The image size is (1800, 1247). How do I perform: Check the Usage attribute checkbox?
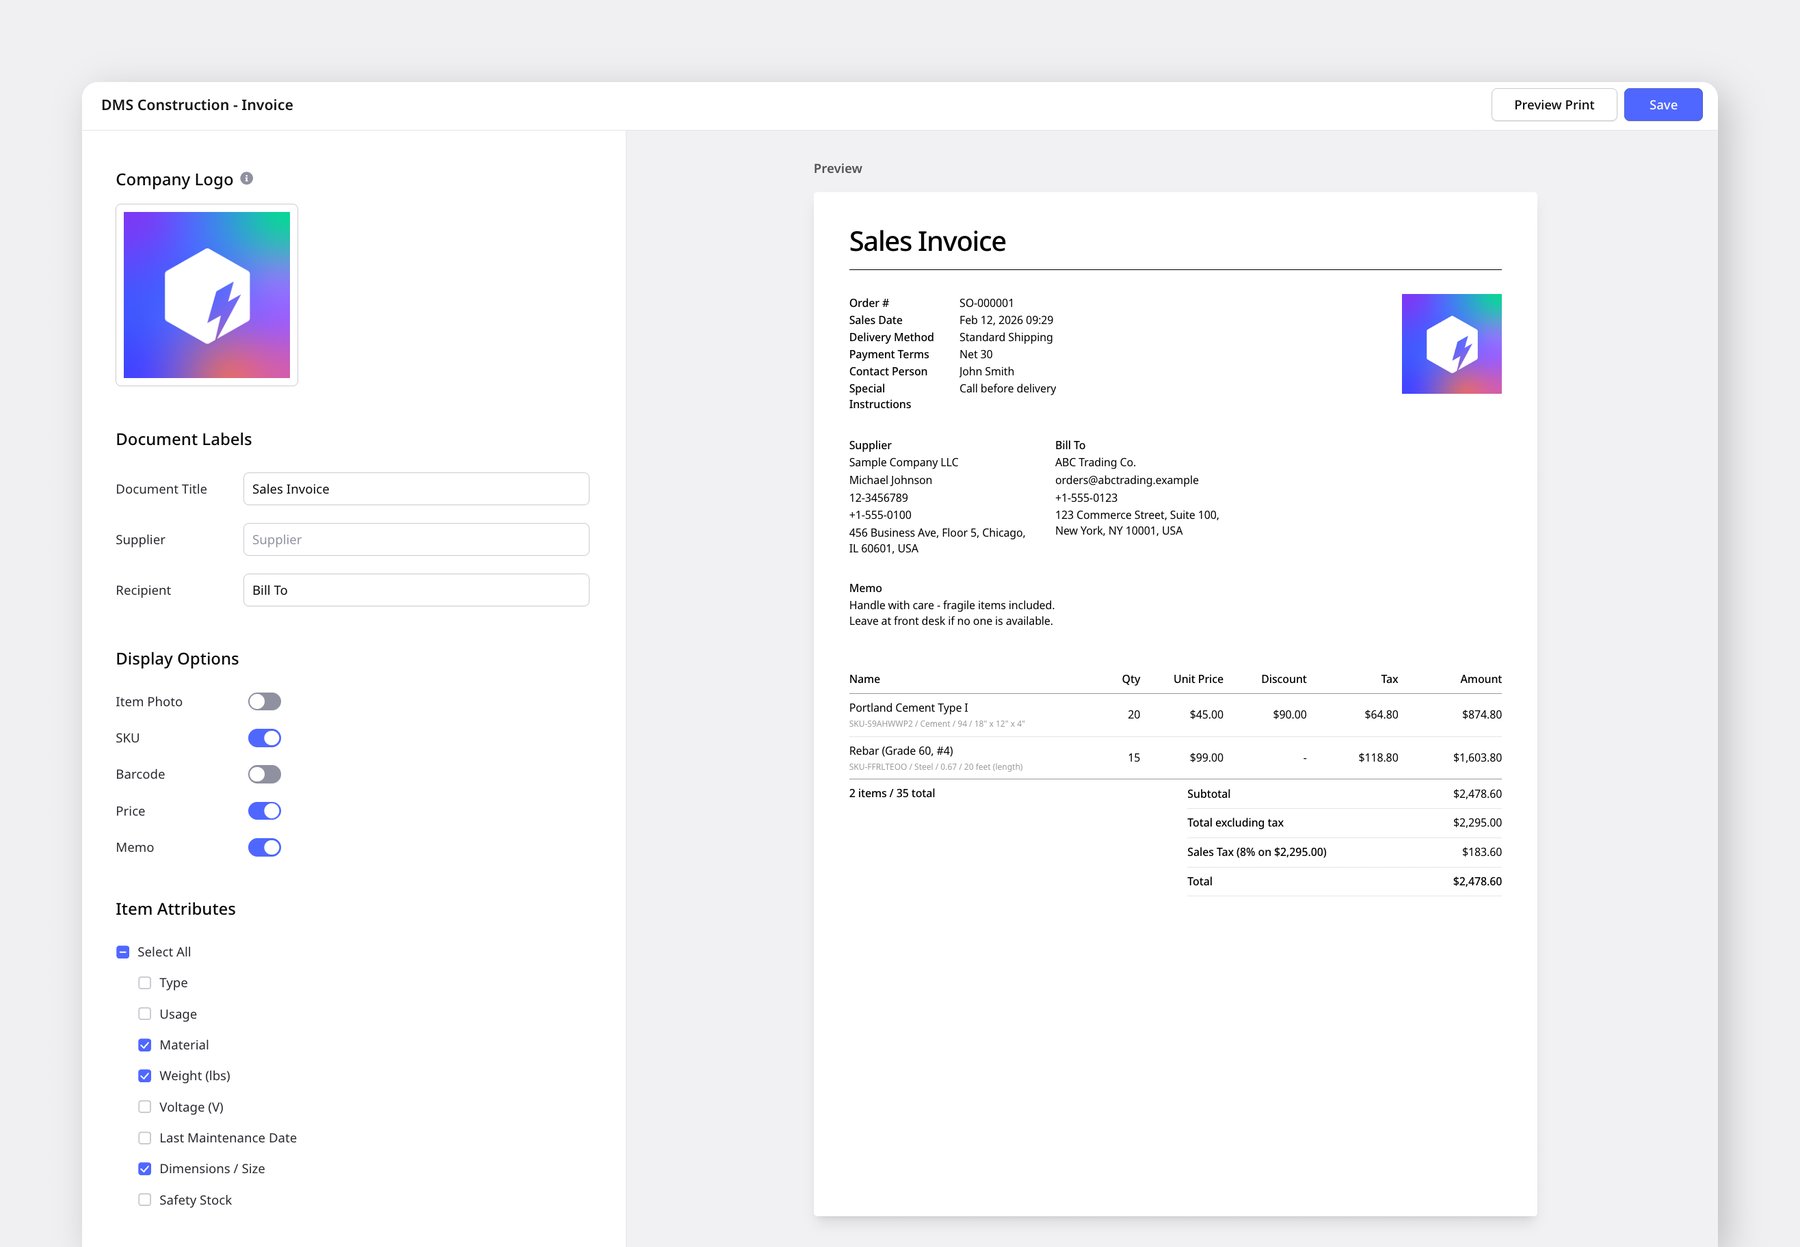coord(145,1014)
